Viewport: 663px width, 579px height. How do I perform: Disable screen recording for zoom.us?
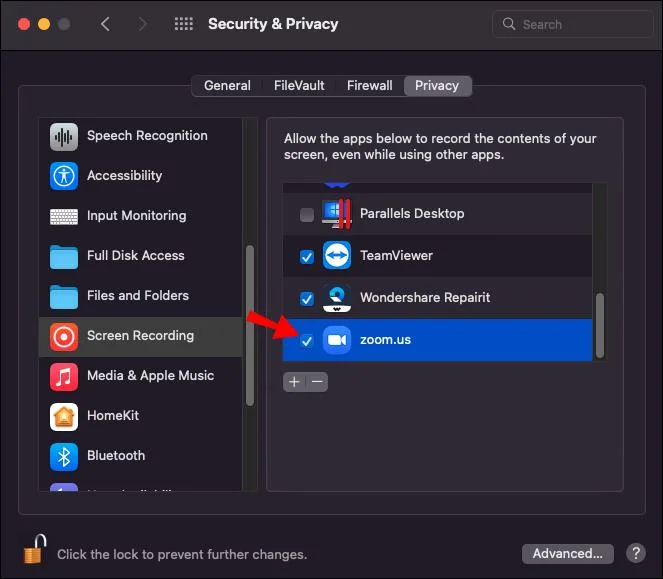[x=307, y=341]
